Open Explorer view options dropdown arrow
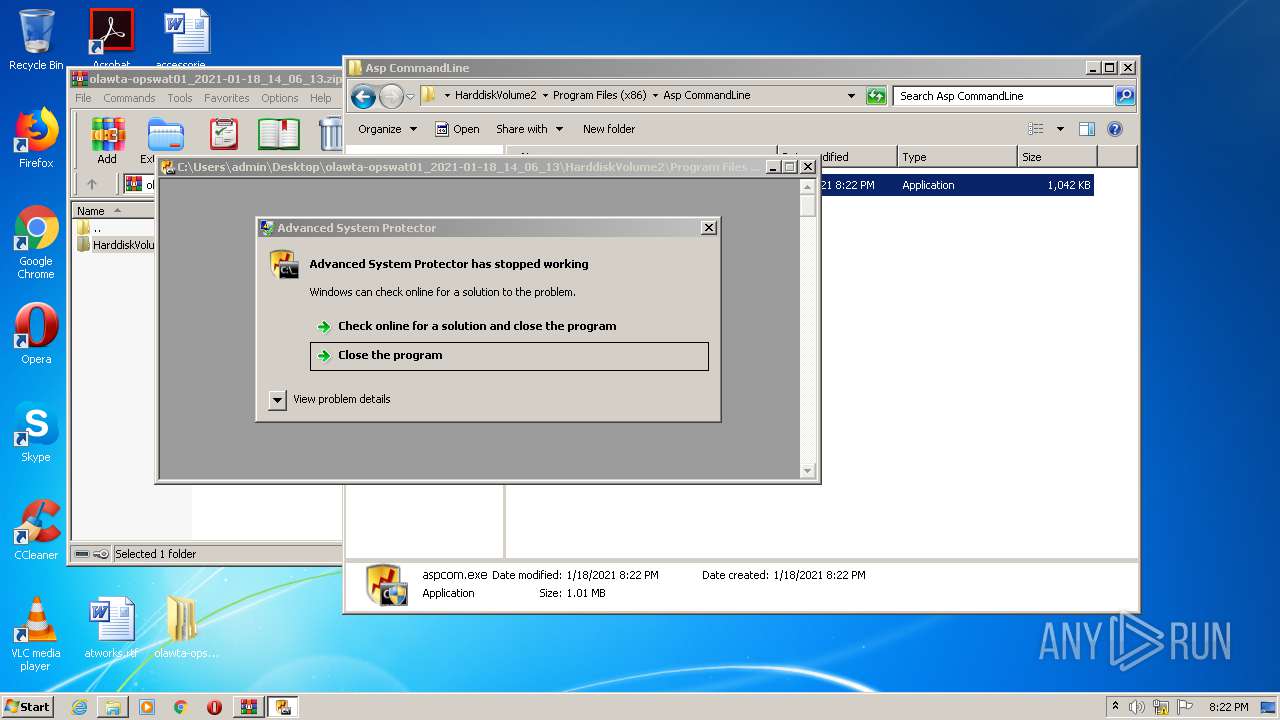Screen dimensions: 1280x720 tap(1060, 129)
